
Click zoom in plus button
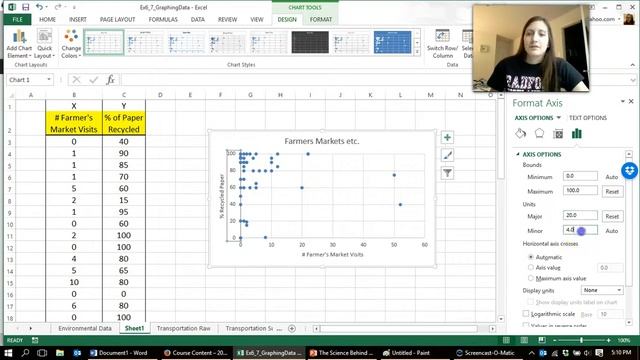pos(609,340)
